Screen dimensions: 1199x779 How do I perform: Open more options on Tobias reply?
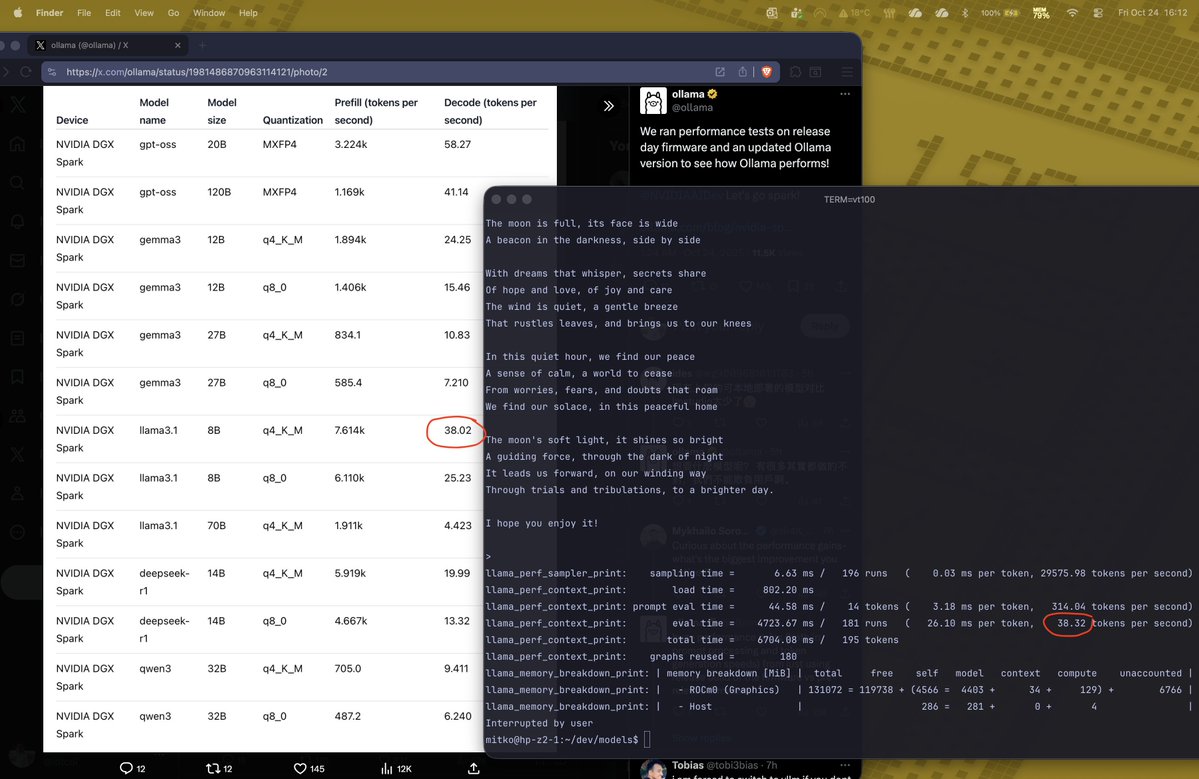click(x=844, y=765)
